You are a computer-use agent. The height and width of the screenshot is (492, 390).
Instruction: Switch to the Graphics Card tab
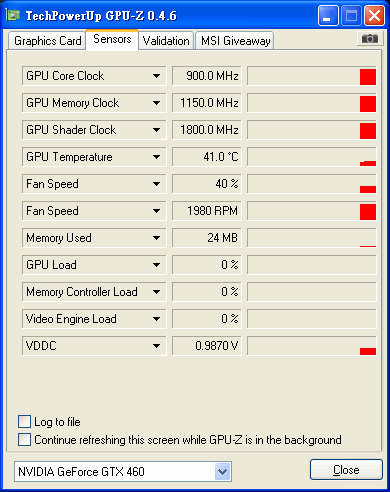(x=47, y=41)
